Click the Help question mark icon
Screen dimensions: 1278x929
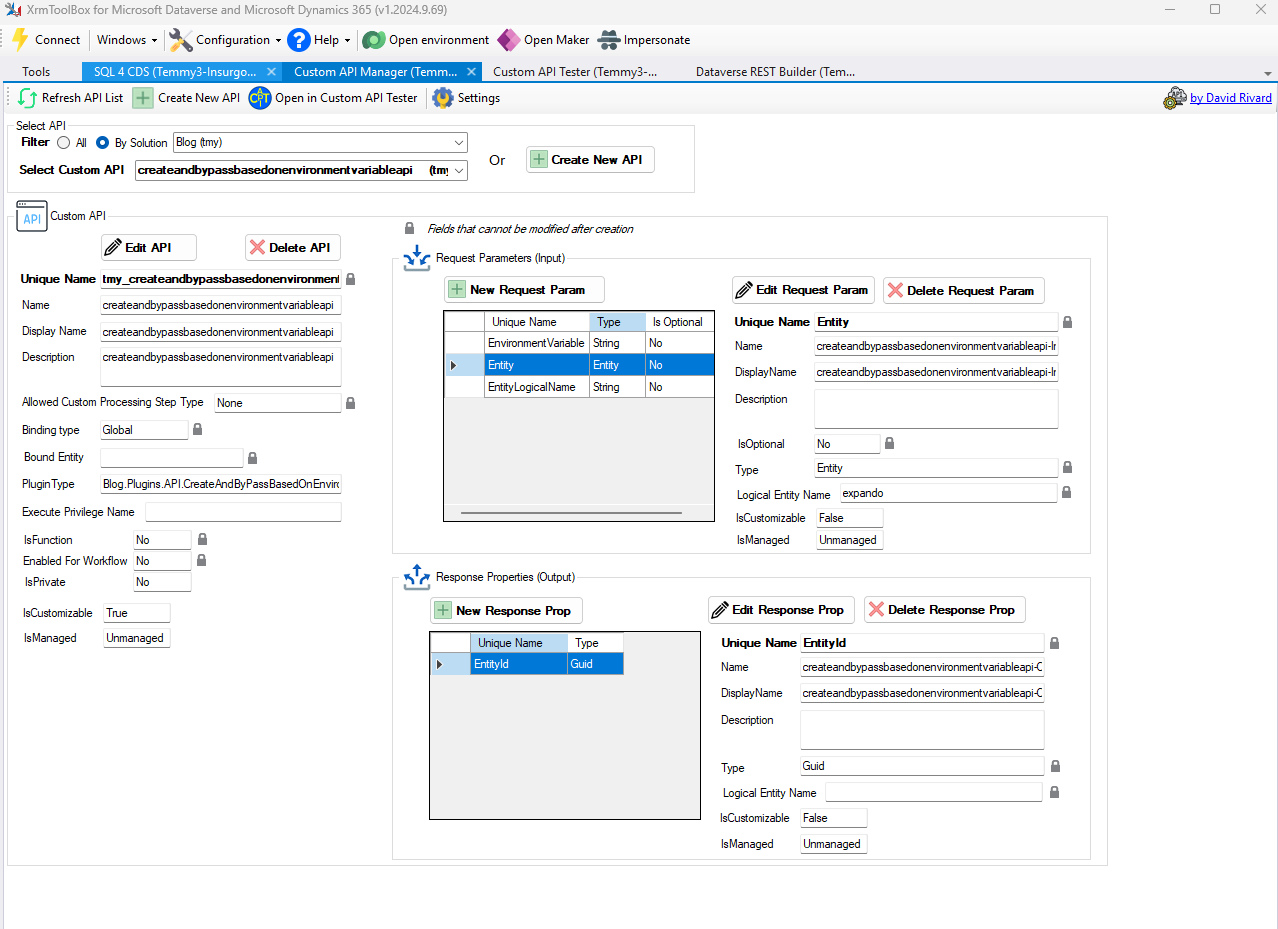click(x=299, y=40)
